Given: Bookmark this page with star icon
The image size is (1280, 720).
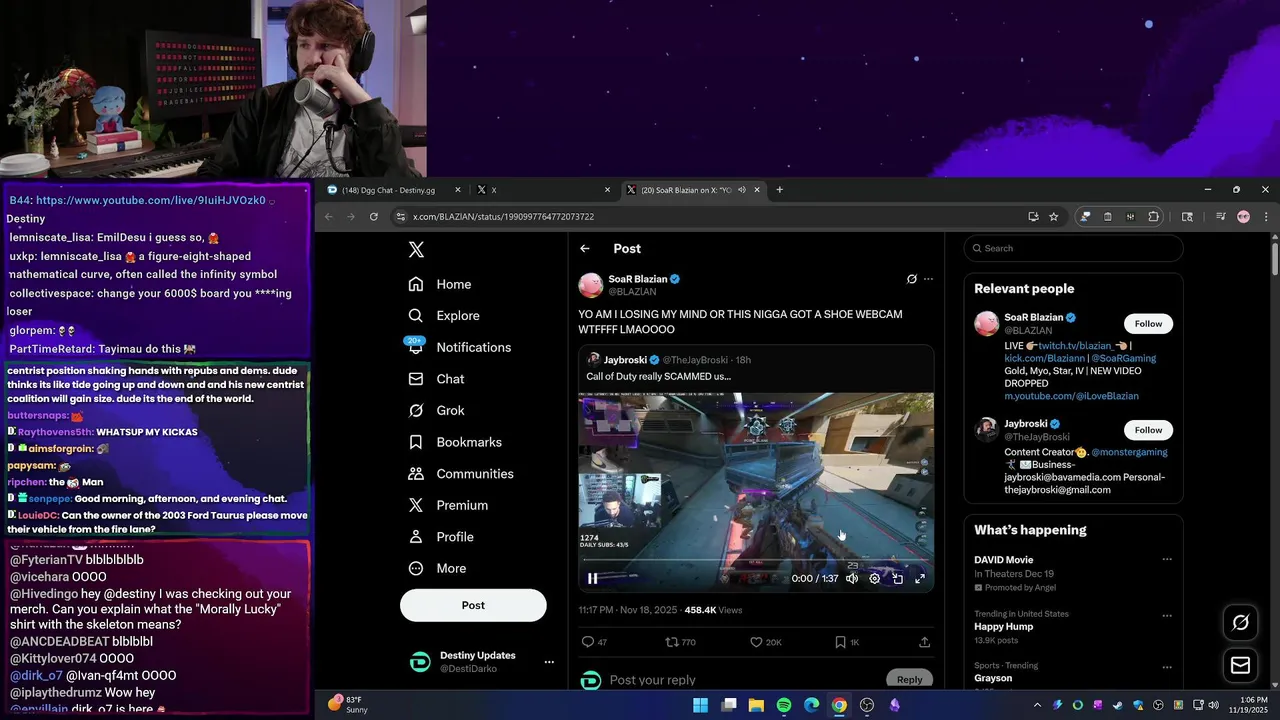Looking at the screenshot, I should click(1053, 216).
